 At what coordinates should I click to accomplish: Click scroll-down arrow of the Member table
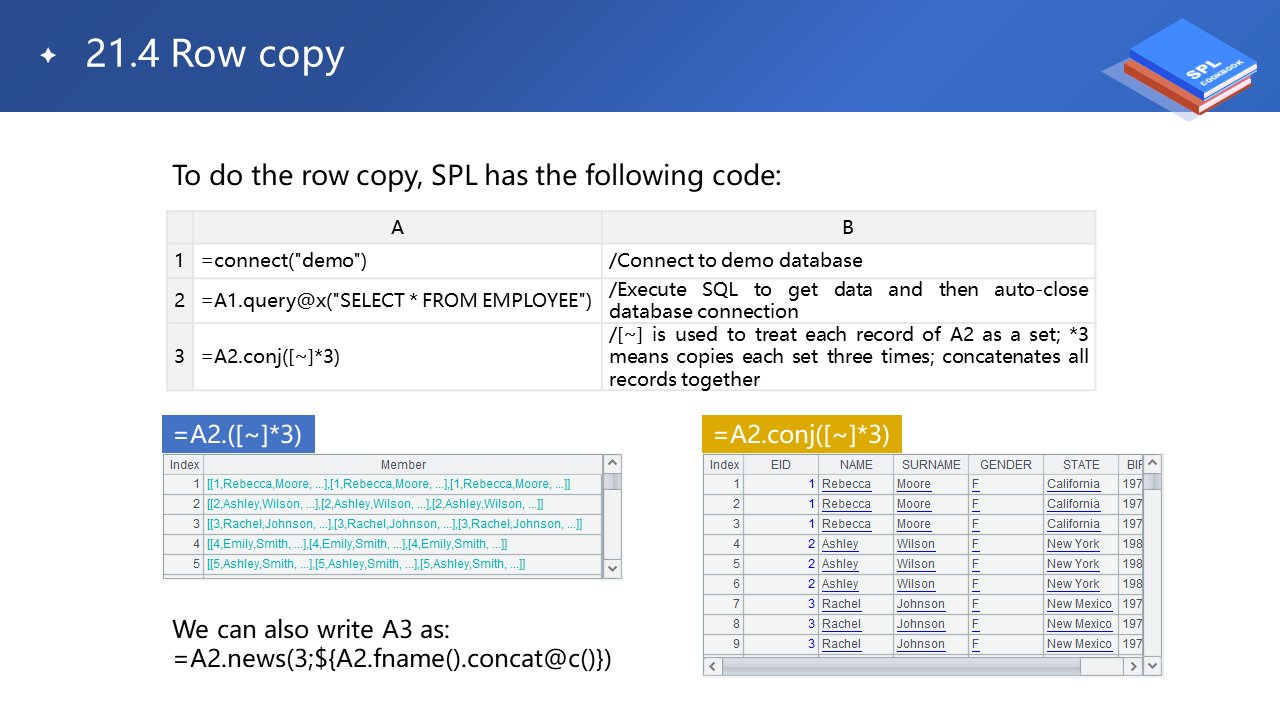click(x=613, y=568)
